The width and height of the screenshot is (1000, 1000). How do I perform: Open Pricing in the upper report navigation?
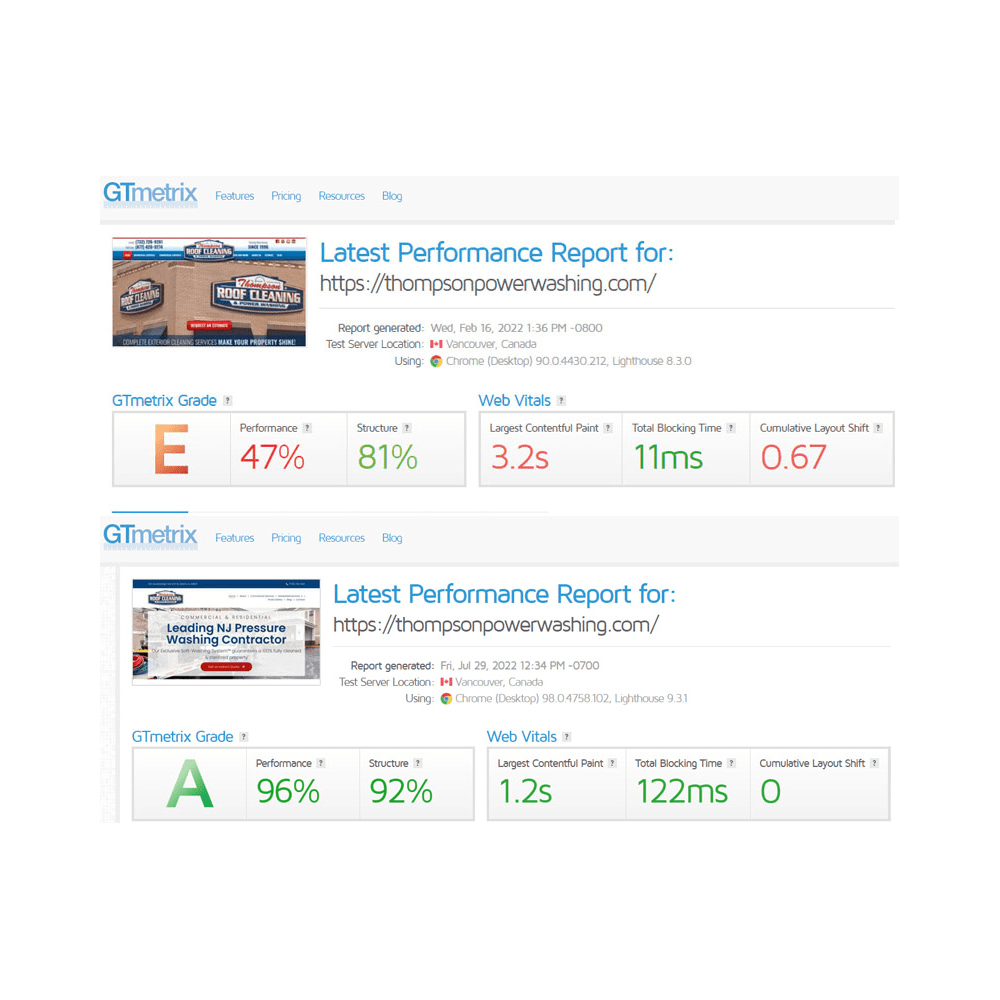(286, 196)
